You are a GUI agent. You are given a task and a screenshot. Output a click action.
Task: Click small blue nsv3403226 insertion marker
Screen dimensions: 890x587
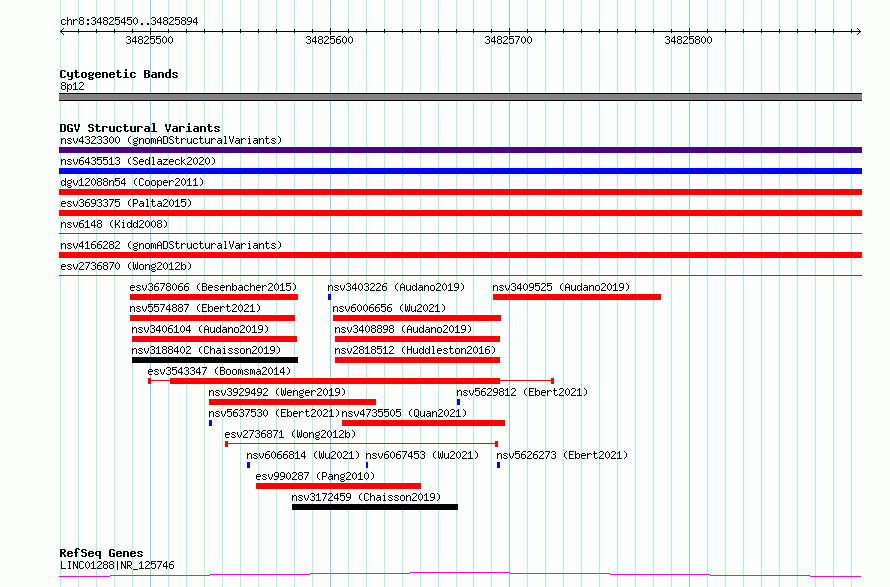click(329, 297)
